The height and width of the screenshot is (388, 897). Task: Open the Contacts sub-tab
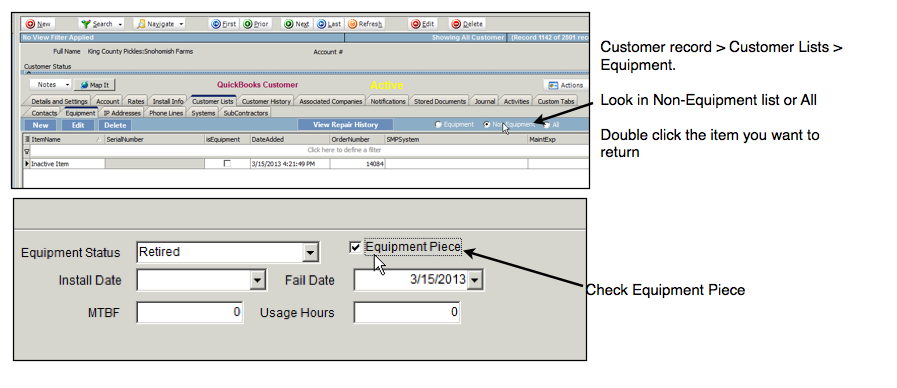pos(44,113)
